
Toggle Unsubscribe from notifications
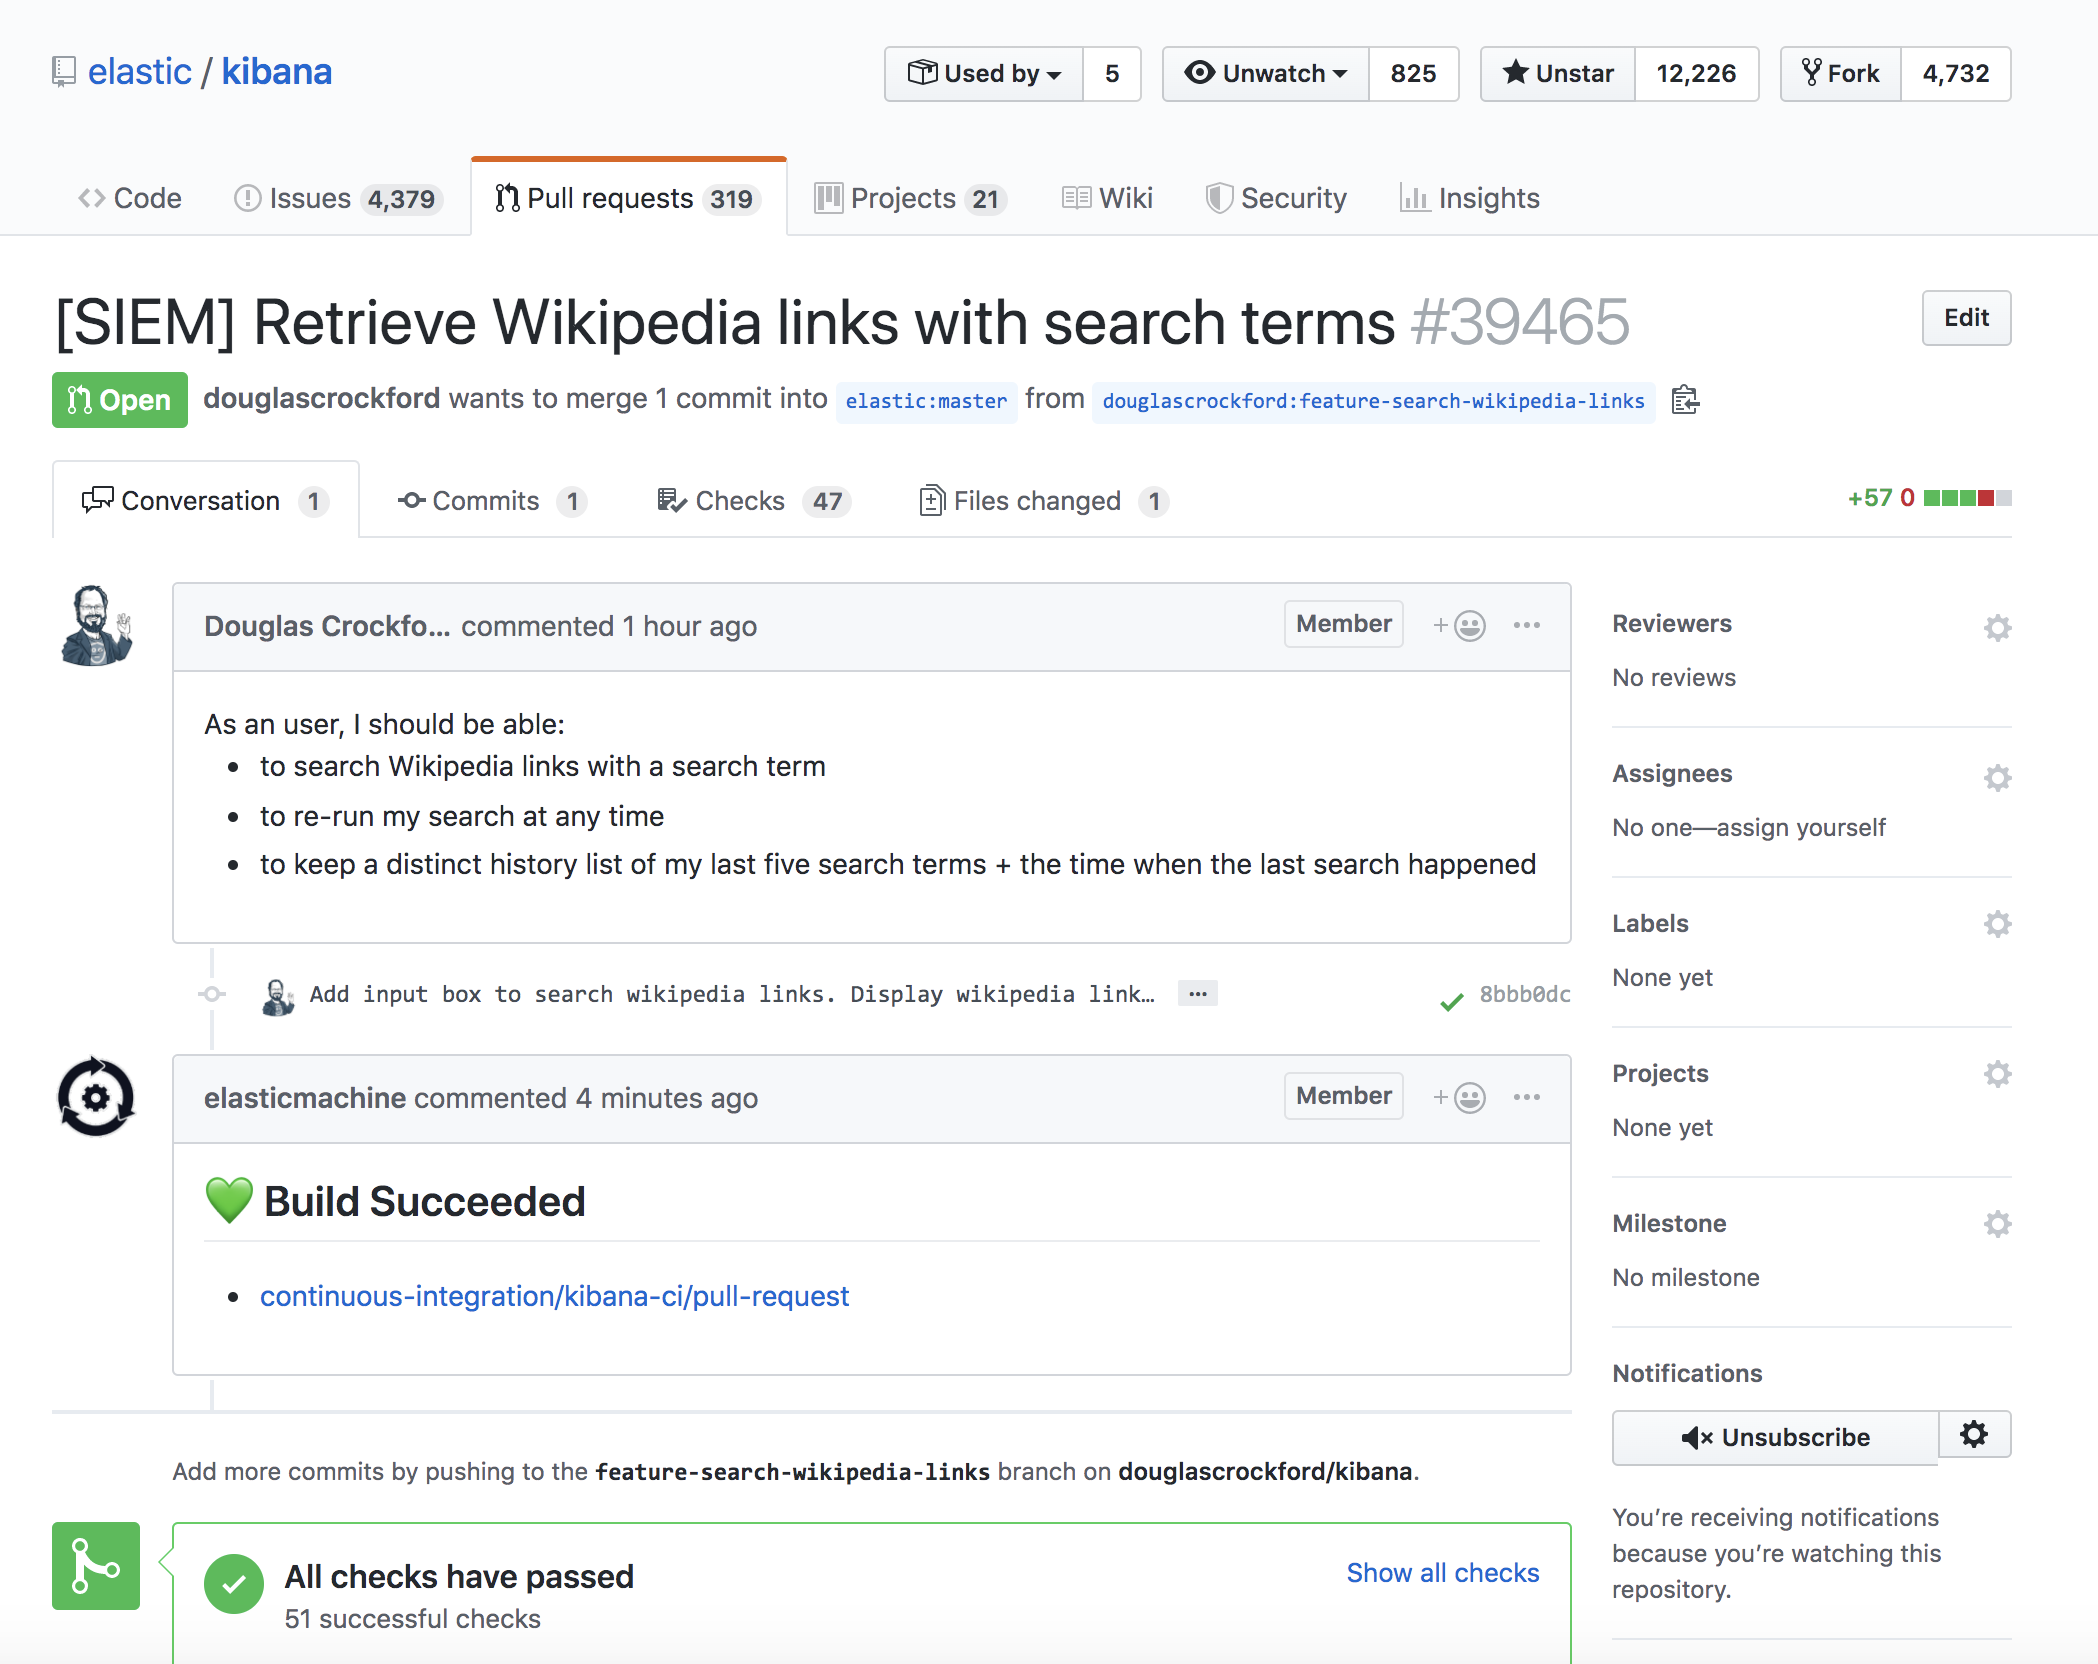coord(1775,1437)
